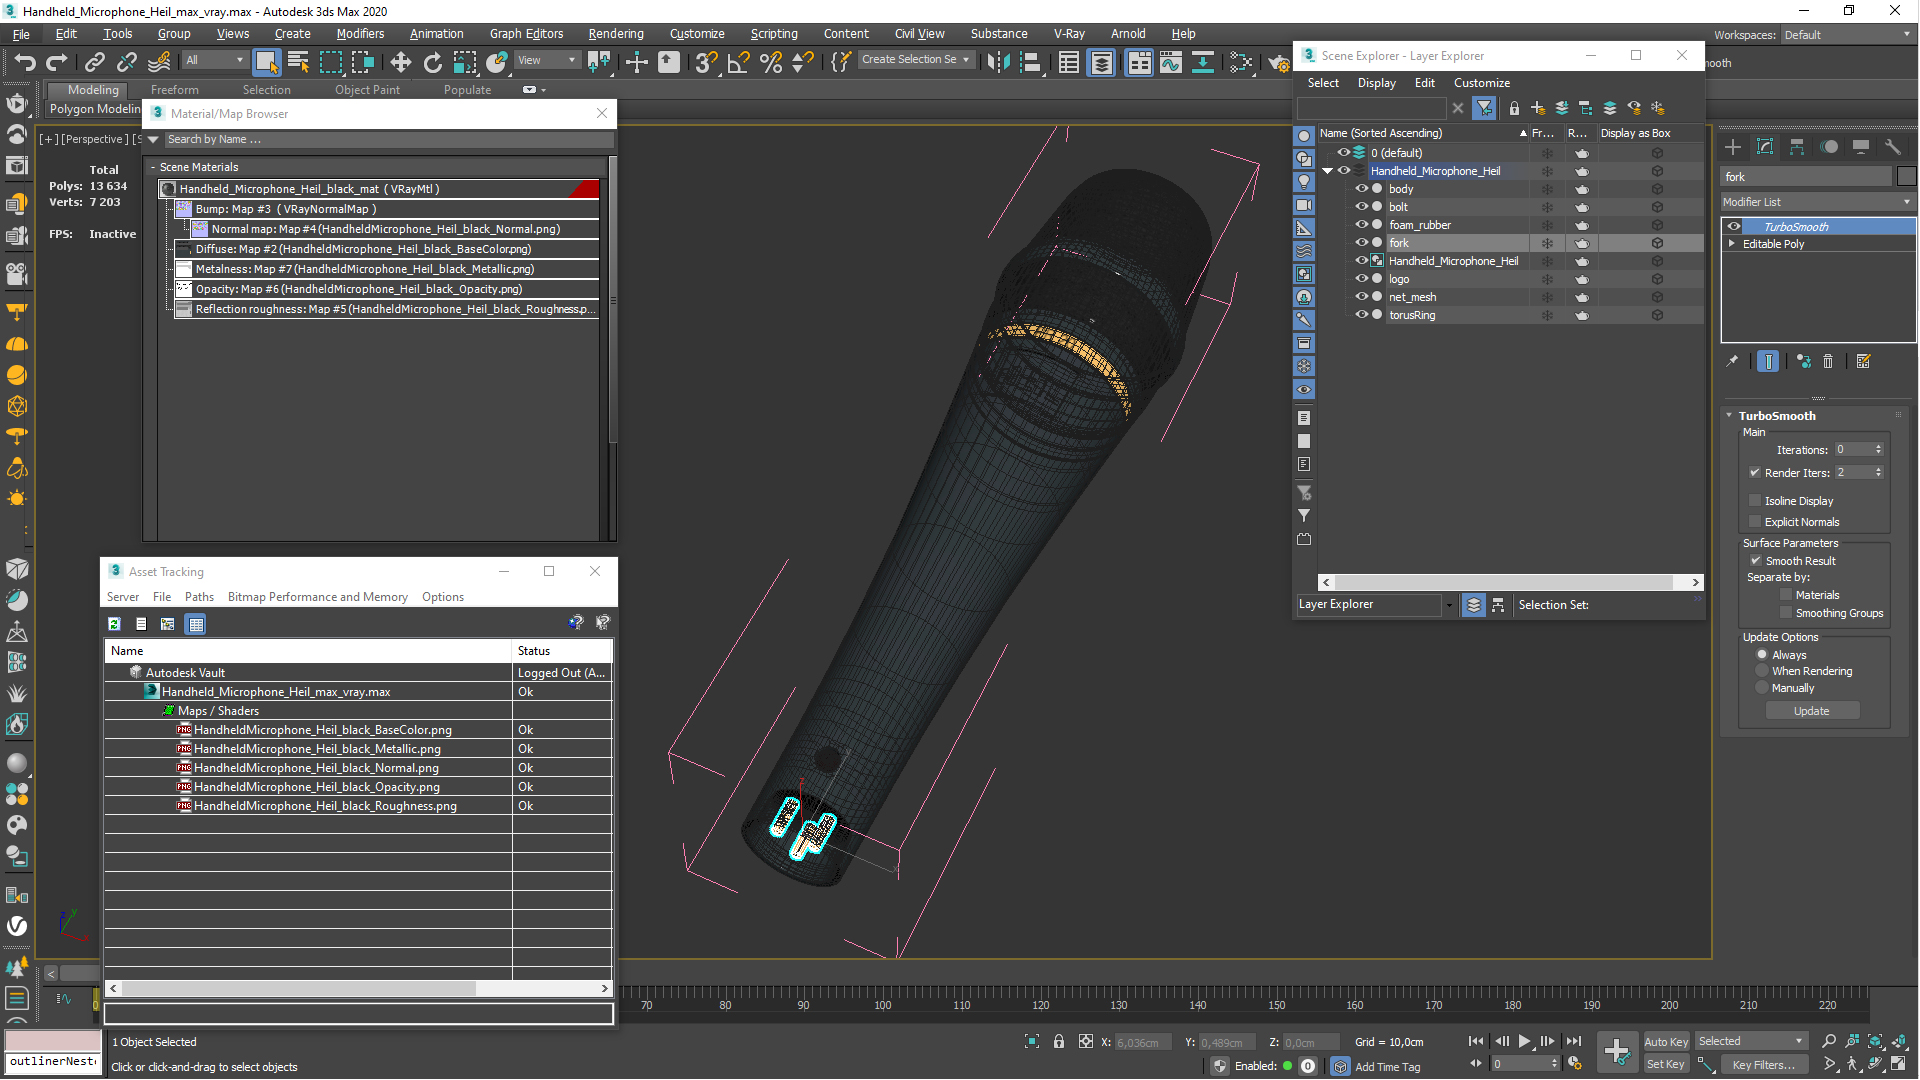Click the Redo arrow icon
1920x1080 pixels.
(x=56, y=63)
